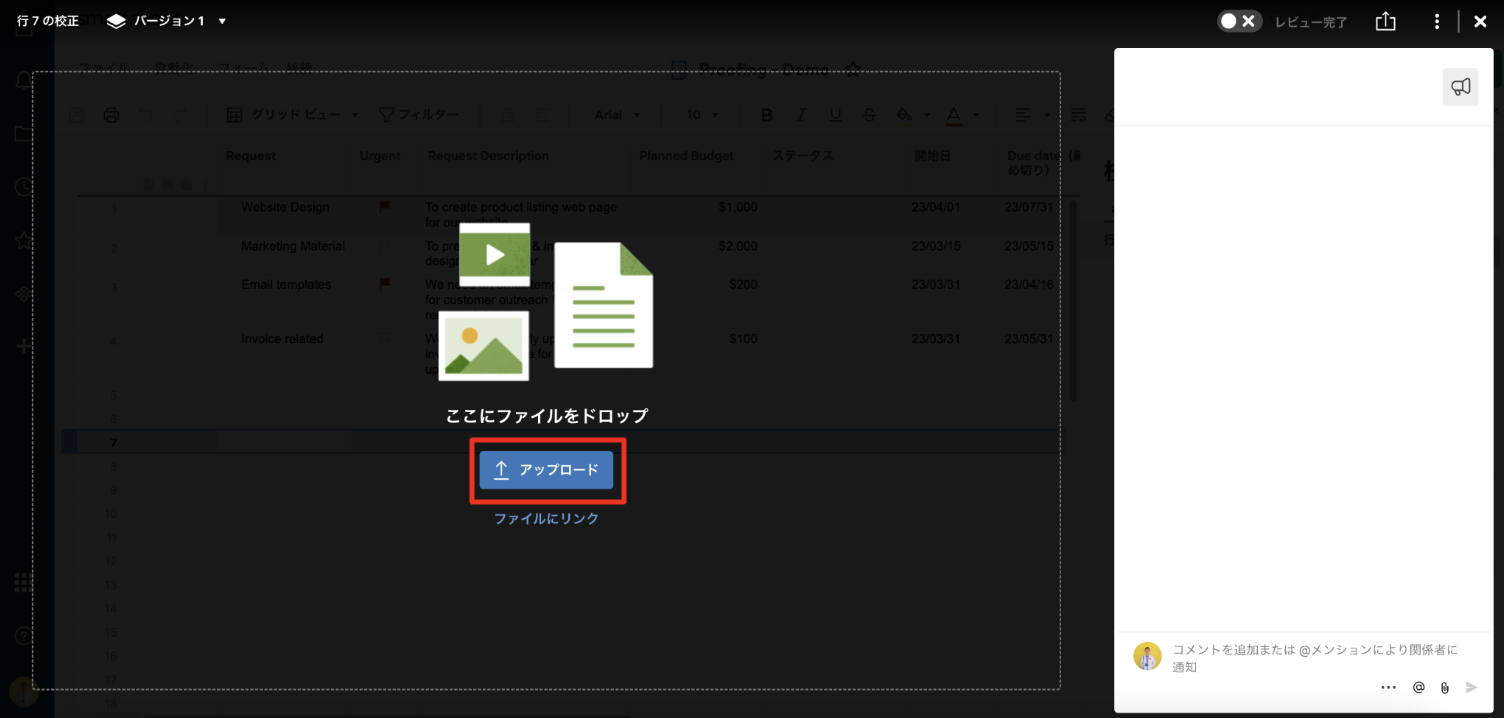This screenshot has height=718, width=1504.
Task: Toggle the レビュー完了 review switch
Action: click(x=1240, y=21)
